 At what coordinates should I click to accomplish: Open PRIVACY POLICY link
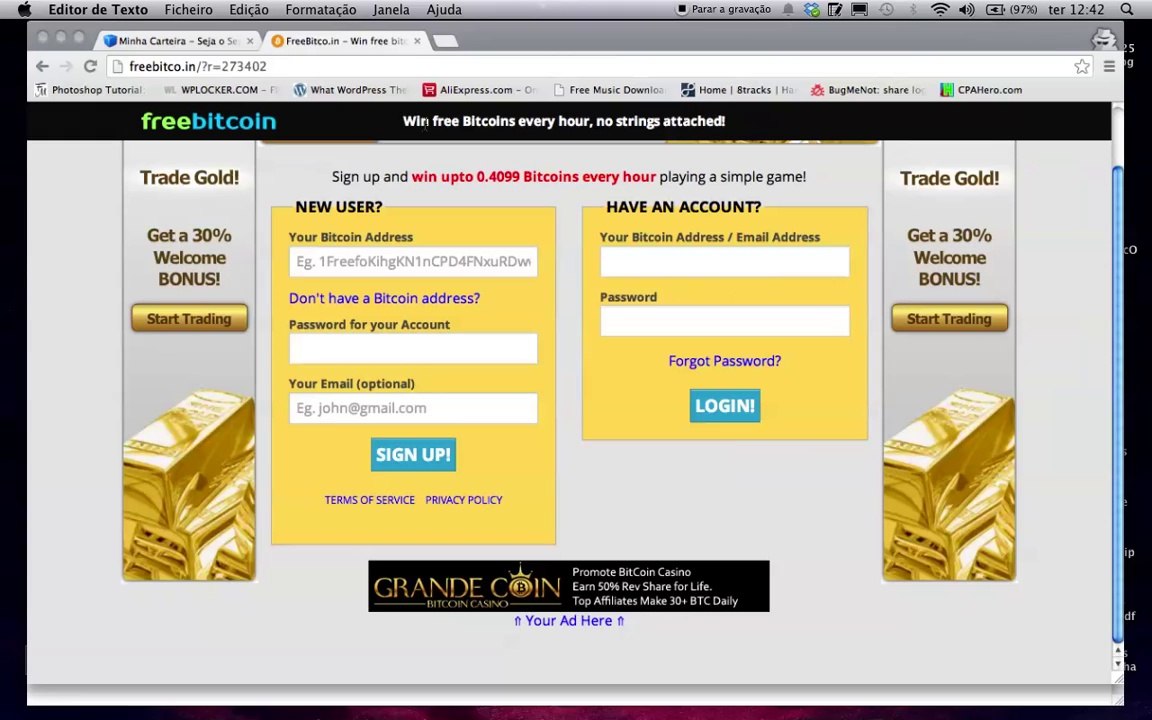coord(464,500)
